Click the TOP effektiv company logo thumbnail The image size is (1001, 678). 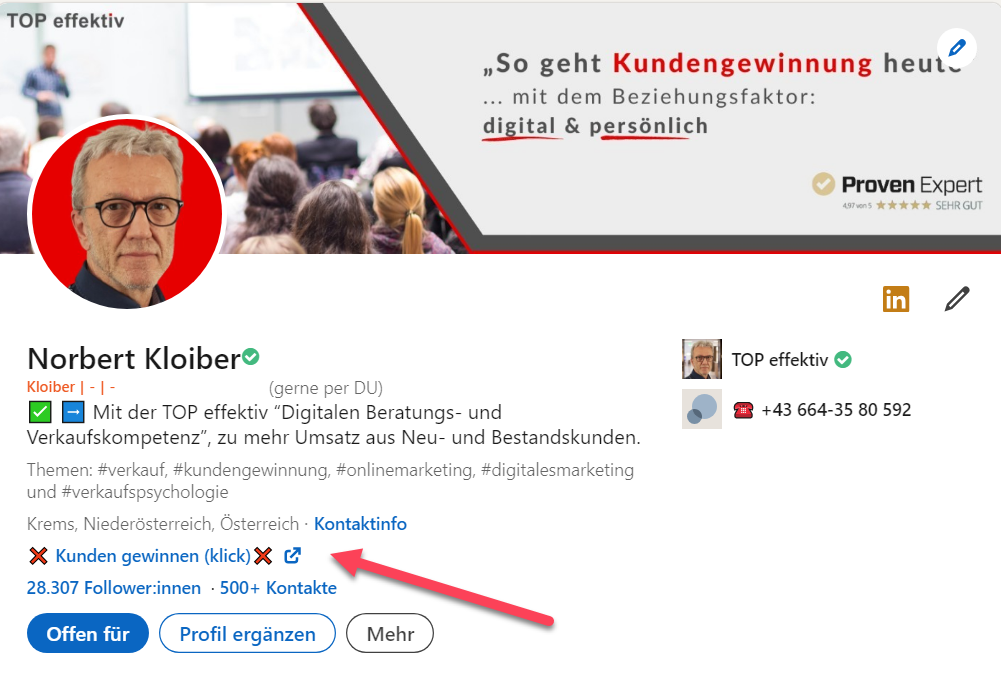[x=702, y=359]
